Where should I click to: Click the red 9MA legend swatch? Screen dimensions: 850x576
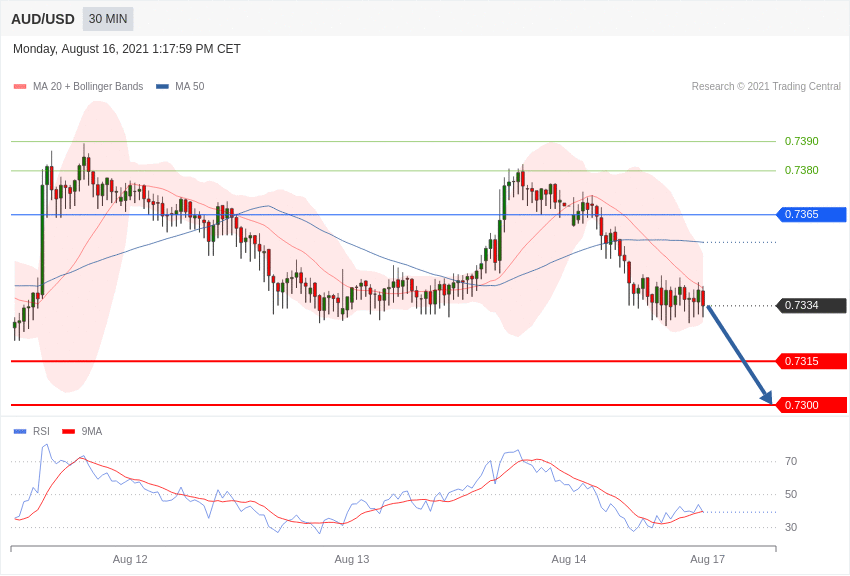point(69,432)
